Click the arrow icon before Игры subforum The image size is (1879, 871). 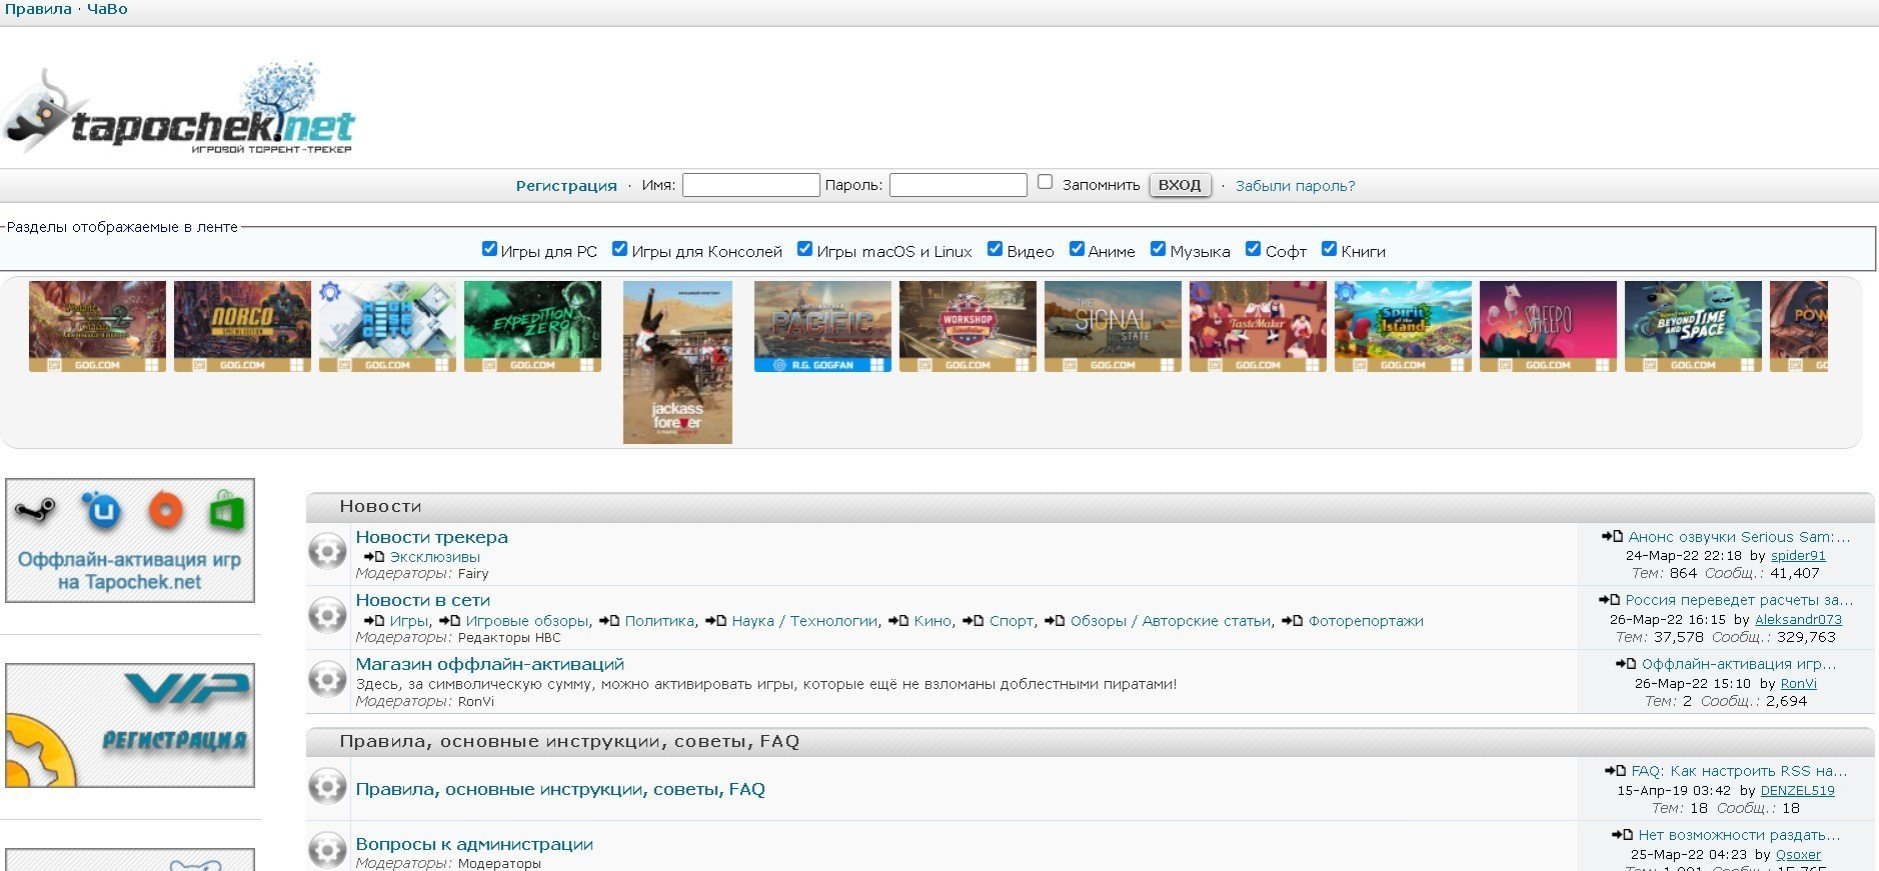click(x=374, y=621)
